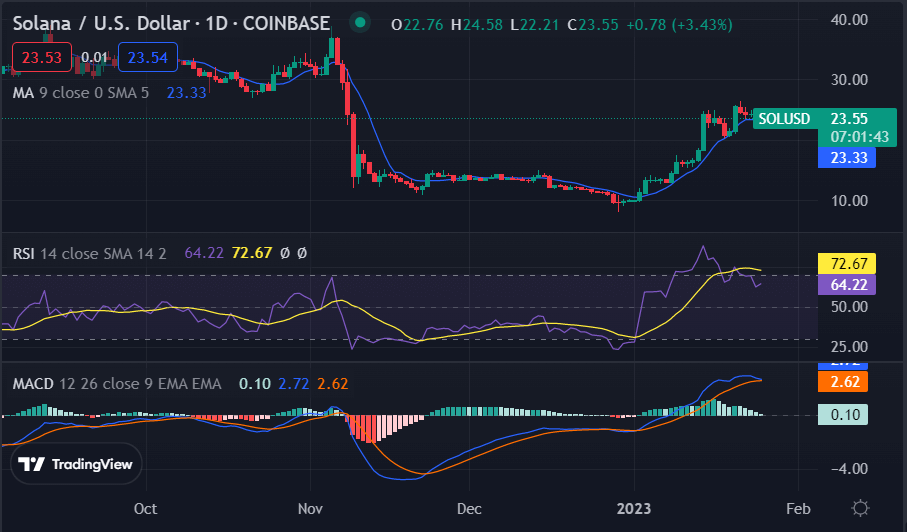Click the 0.10 histogram value tag

point(843,415)
